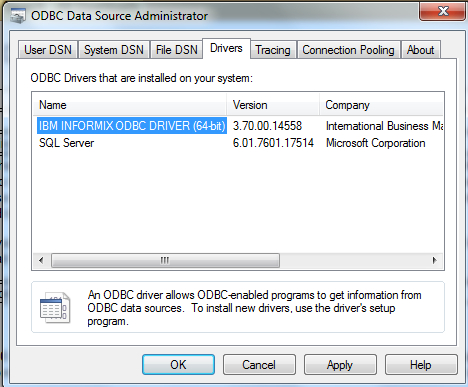Click the driver info icon beside description

55,307
